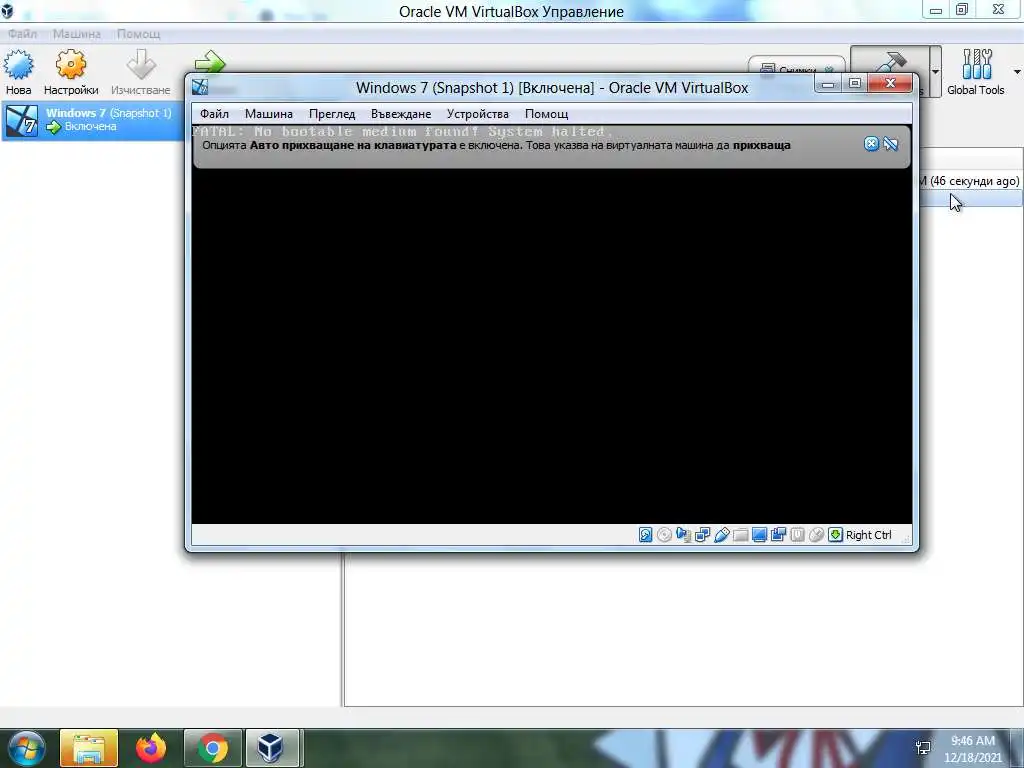The image size is (1024, 768).
Task: Click the Изчистване discard arrow icon
Action: click(x=141, y=65)
